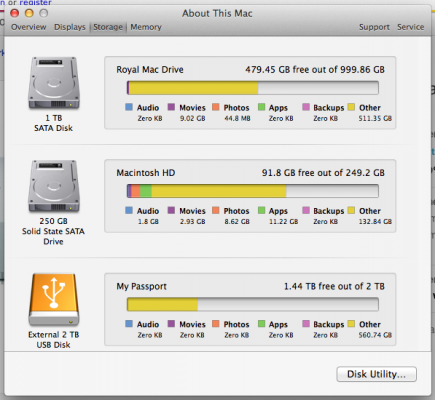
Task: Click the Macintosh HD volume name
Action: point(146,173)
